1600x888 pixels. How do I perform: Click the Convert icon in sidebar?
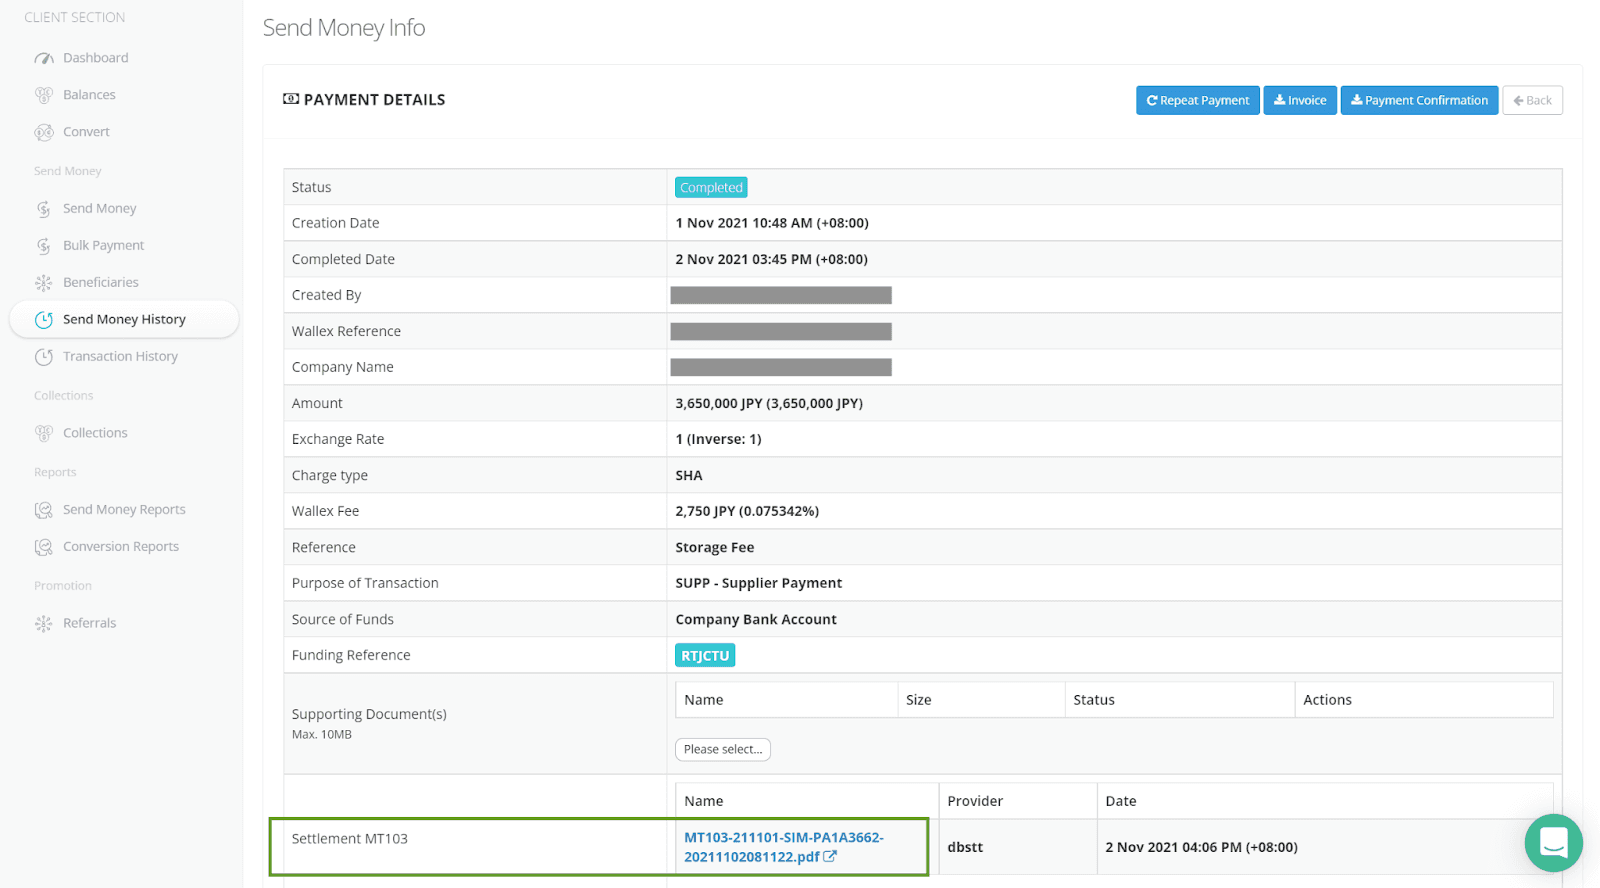pyautogui.click(x=44, y=132)
